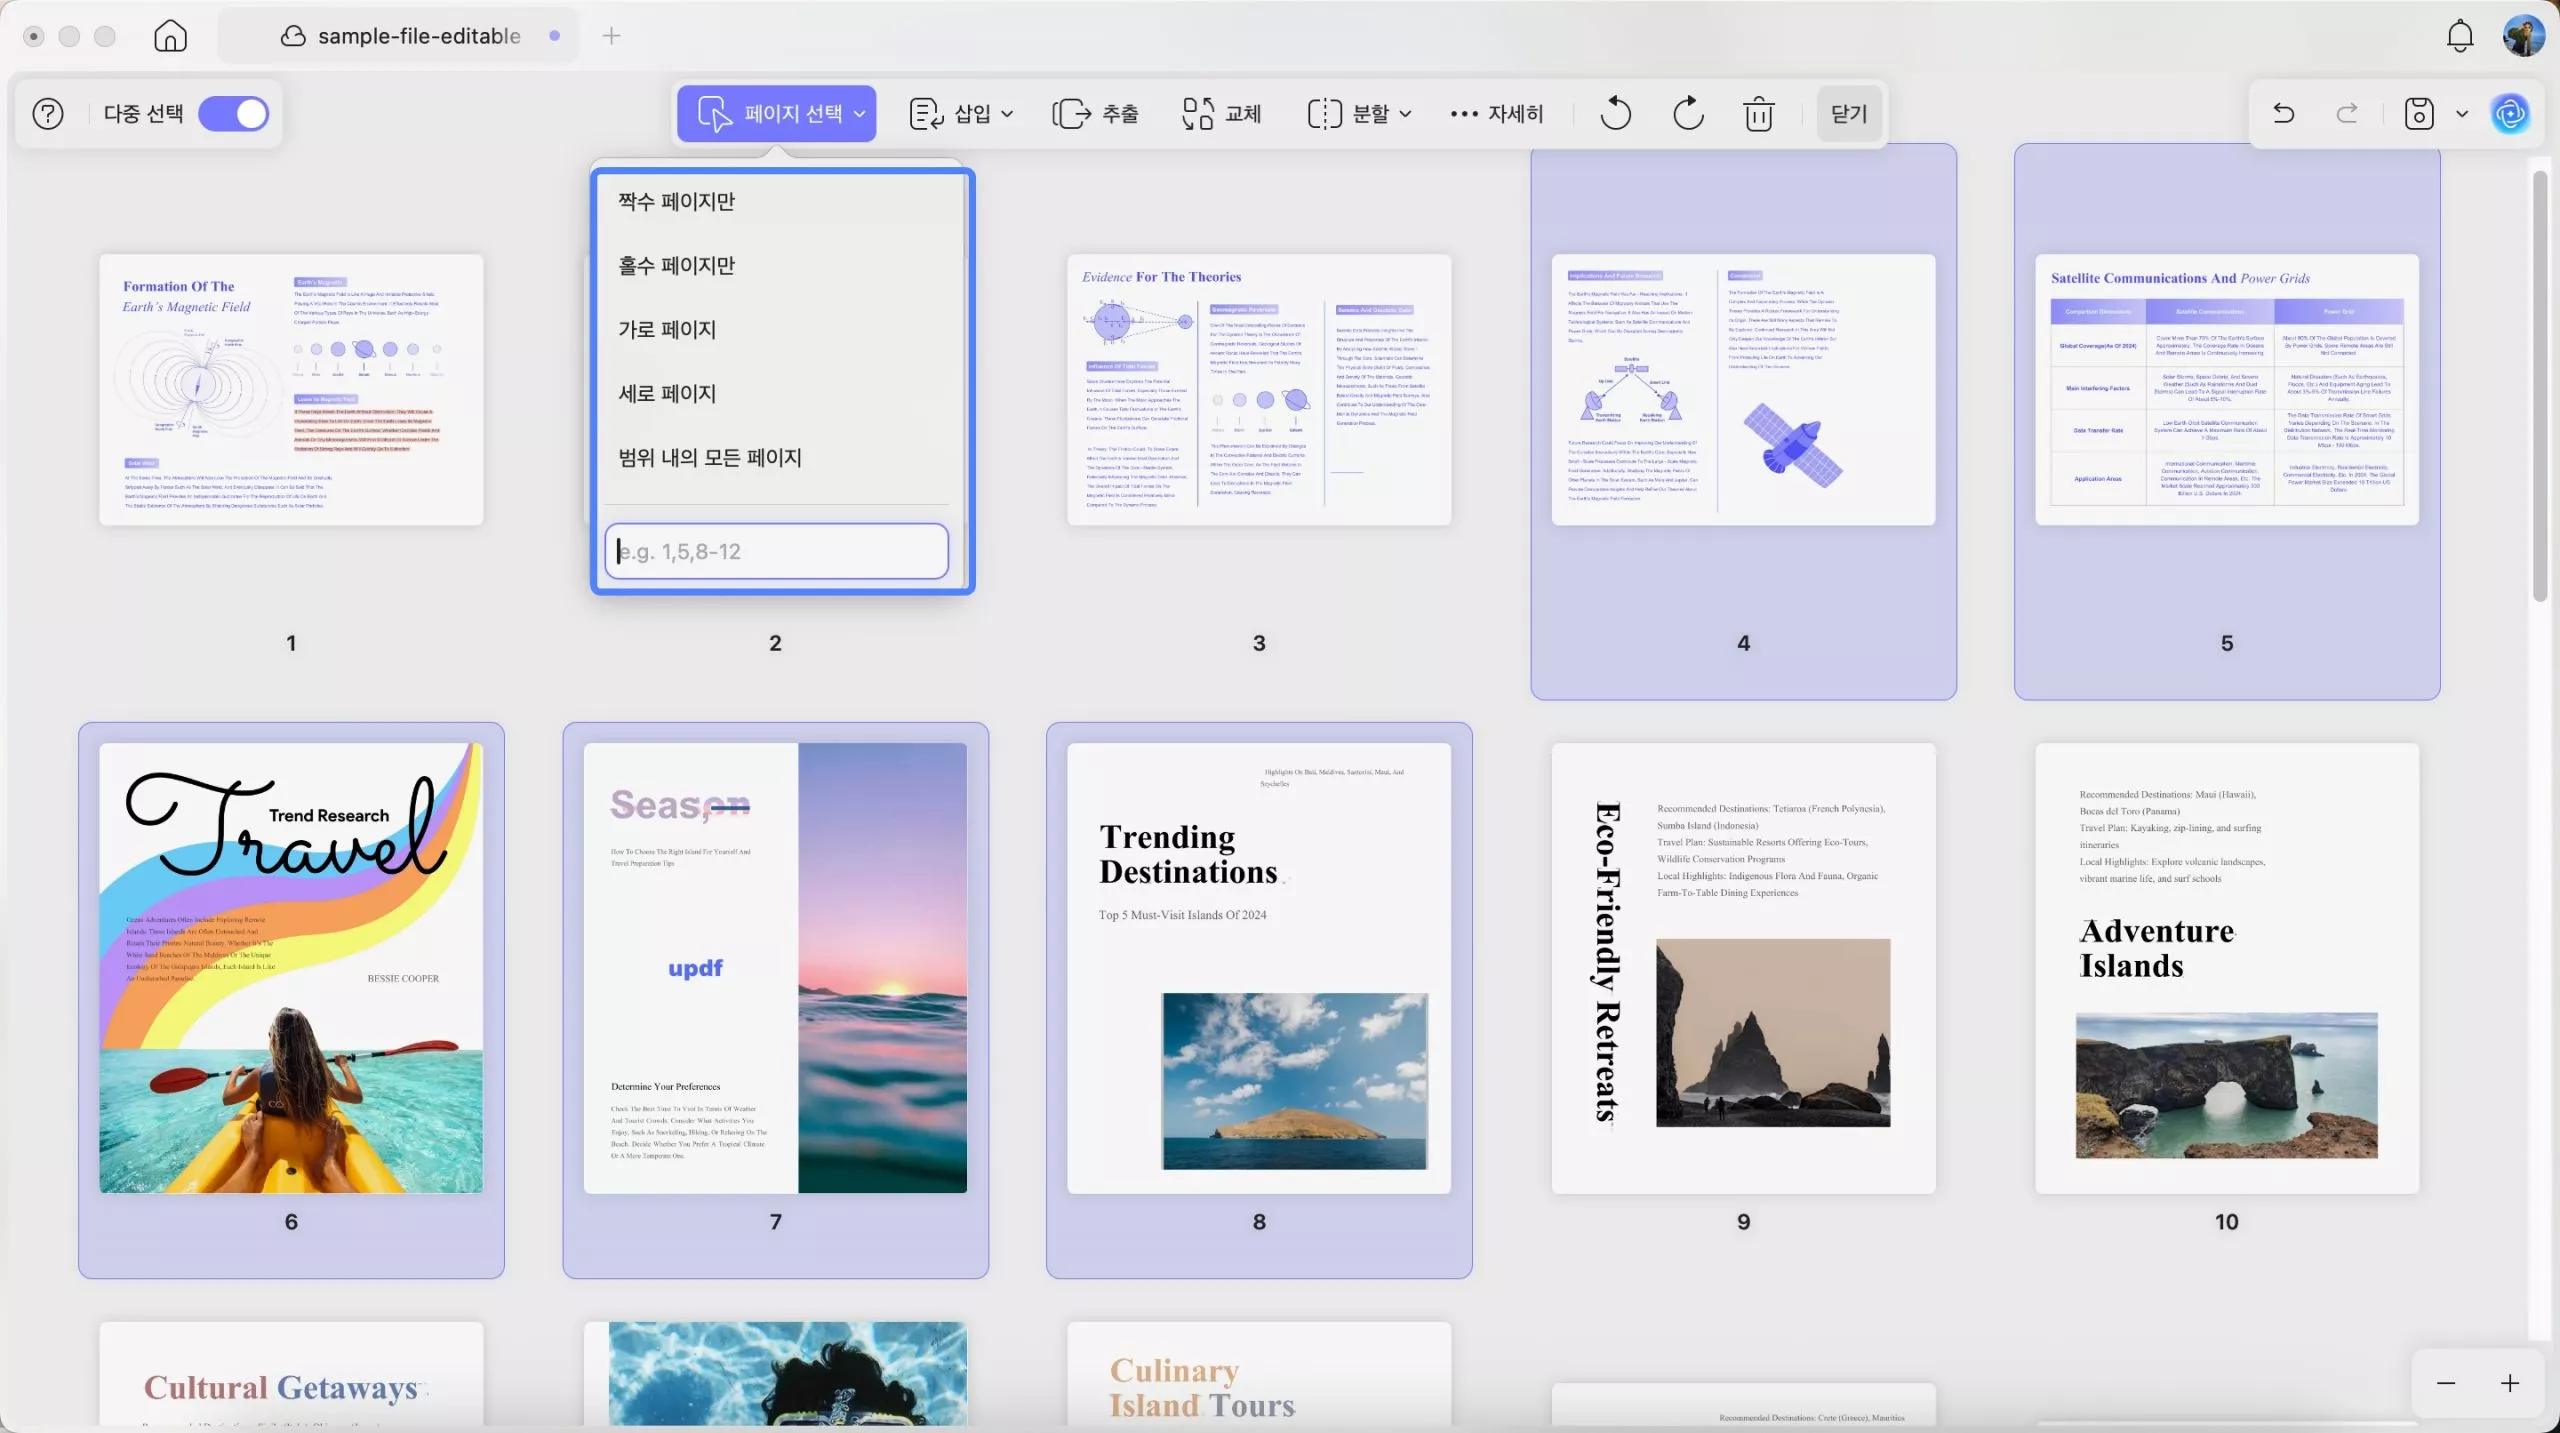
Task: Deselect page 6 Travel cover thumbnail
Action: [291, 968]
